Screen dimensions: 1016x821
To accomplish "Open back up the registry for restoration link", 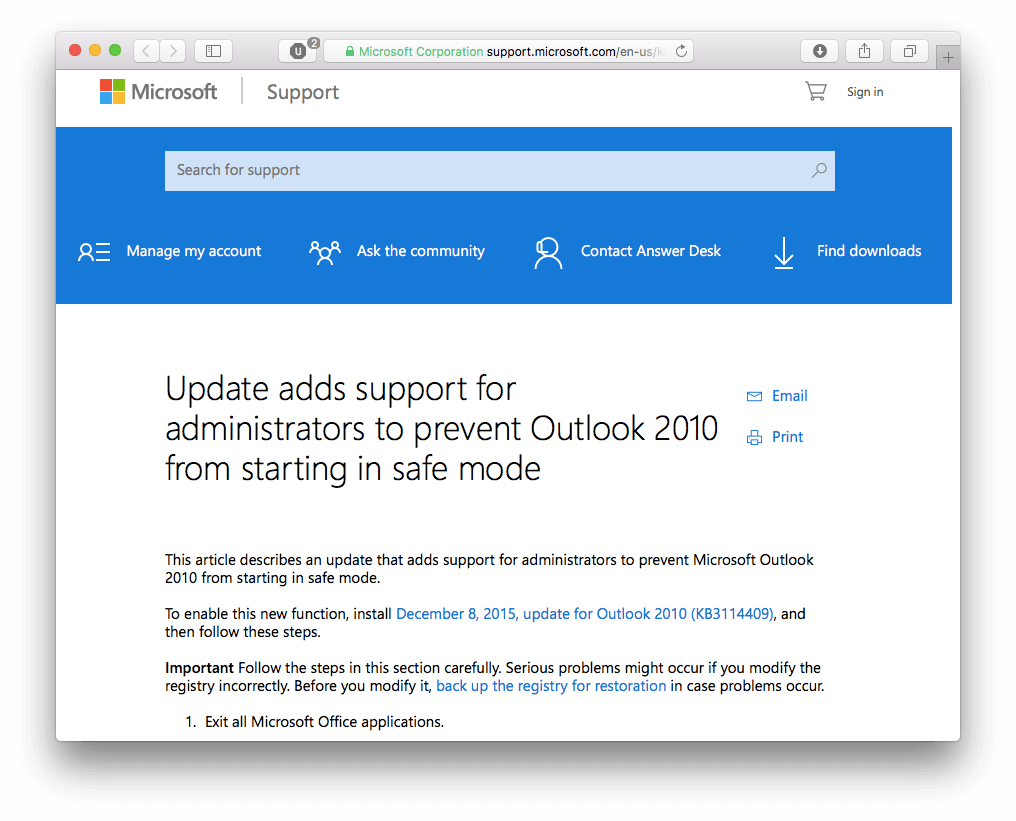I will point(551,686).
